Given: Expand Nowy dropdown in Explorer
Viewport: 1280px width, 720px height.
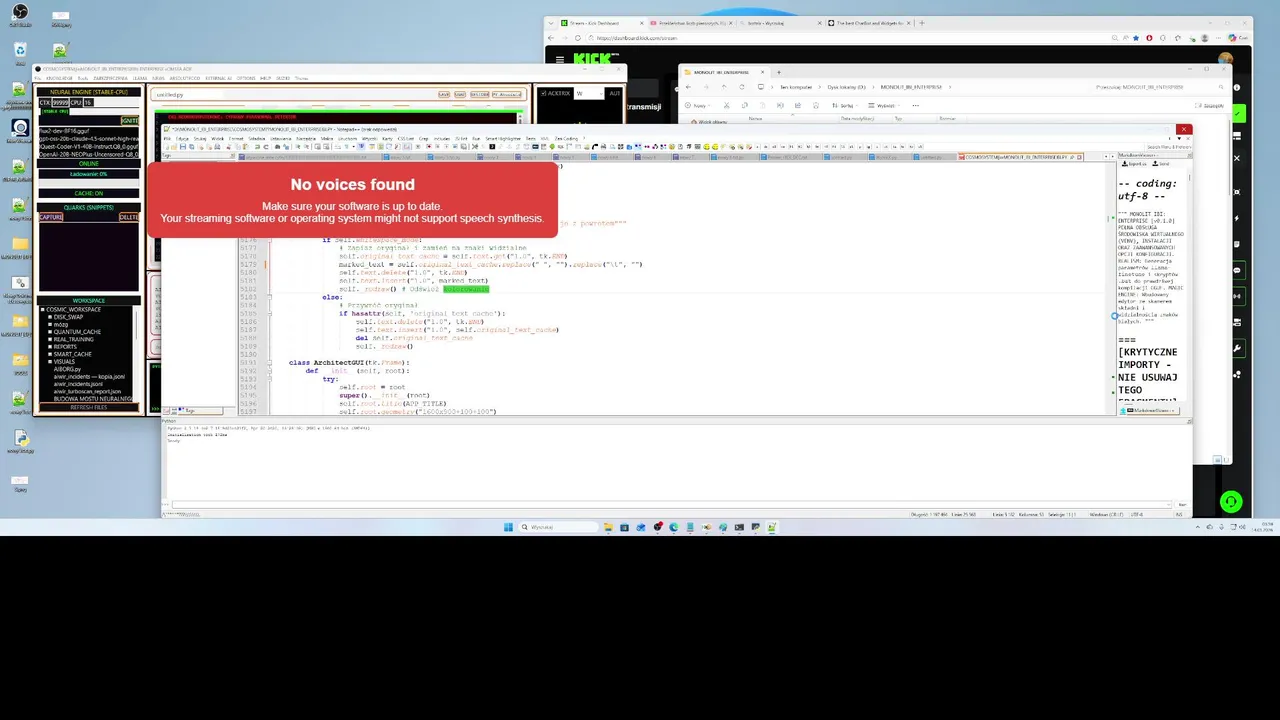Looking at the screenshot, I should 697,105.
